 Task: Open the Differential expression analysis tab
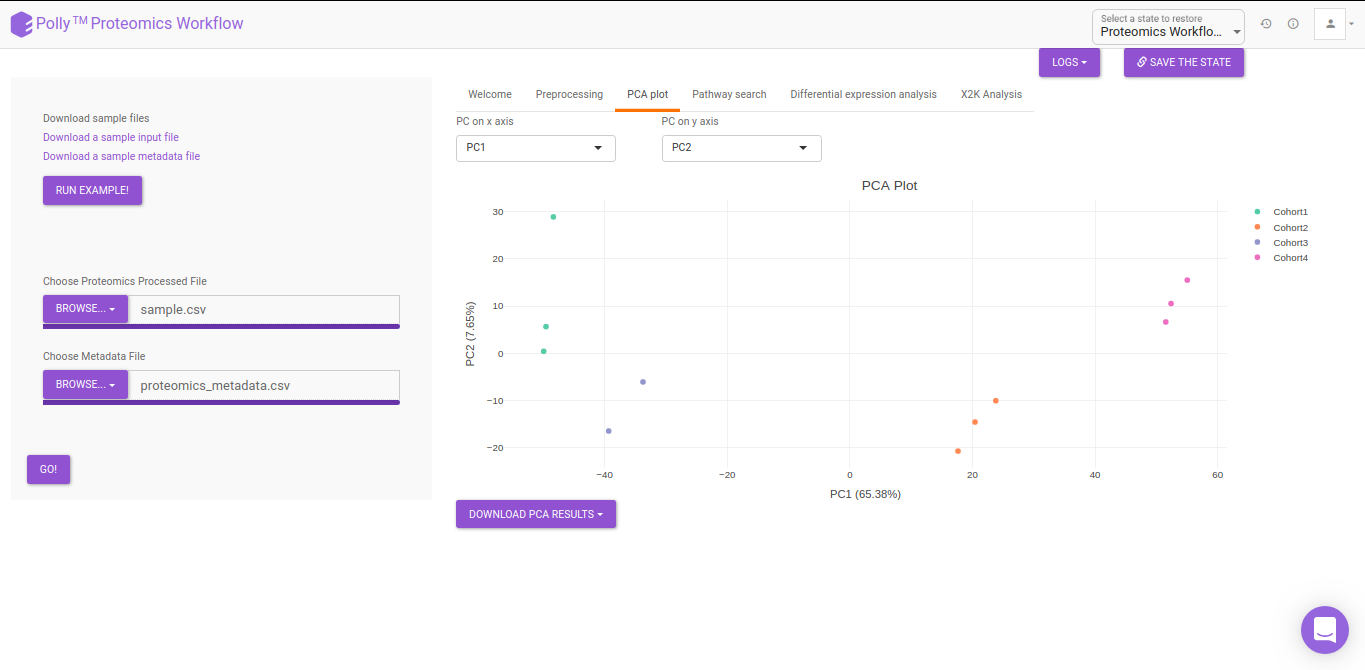point(863,94)
